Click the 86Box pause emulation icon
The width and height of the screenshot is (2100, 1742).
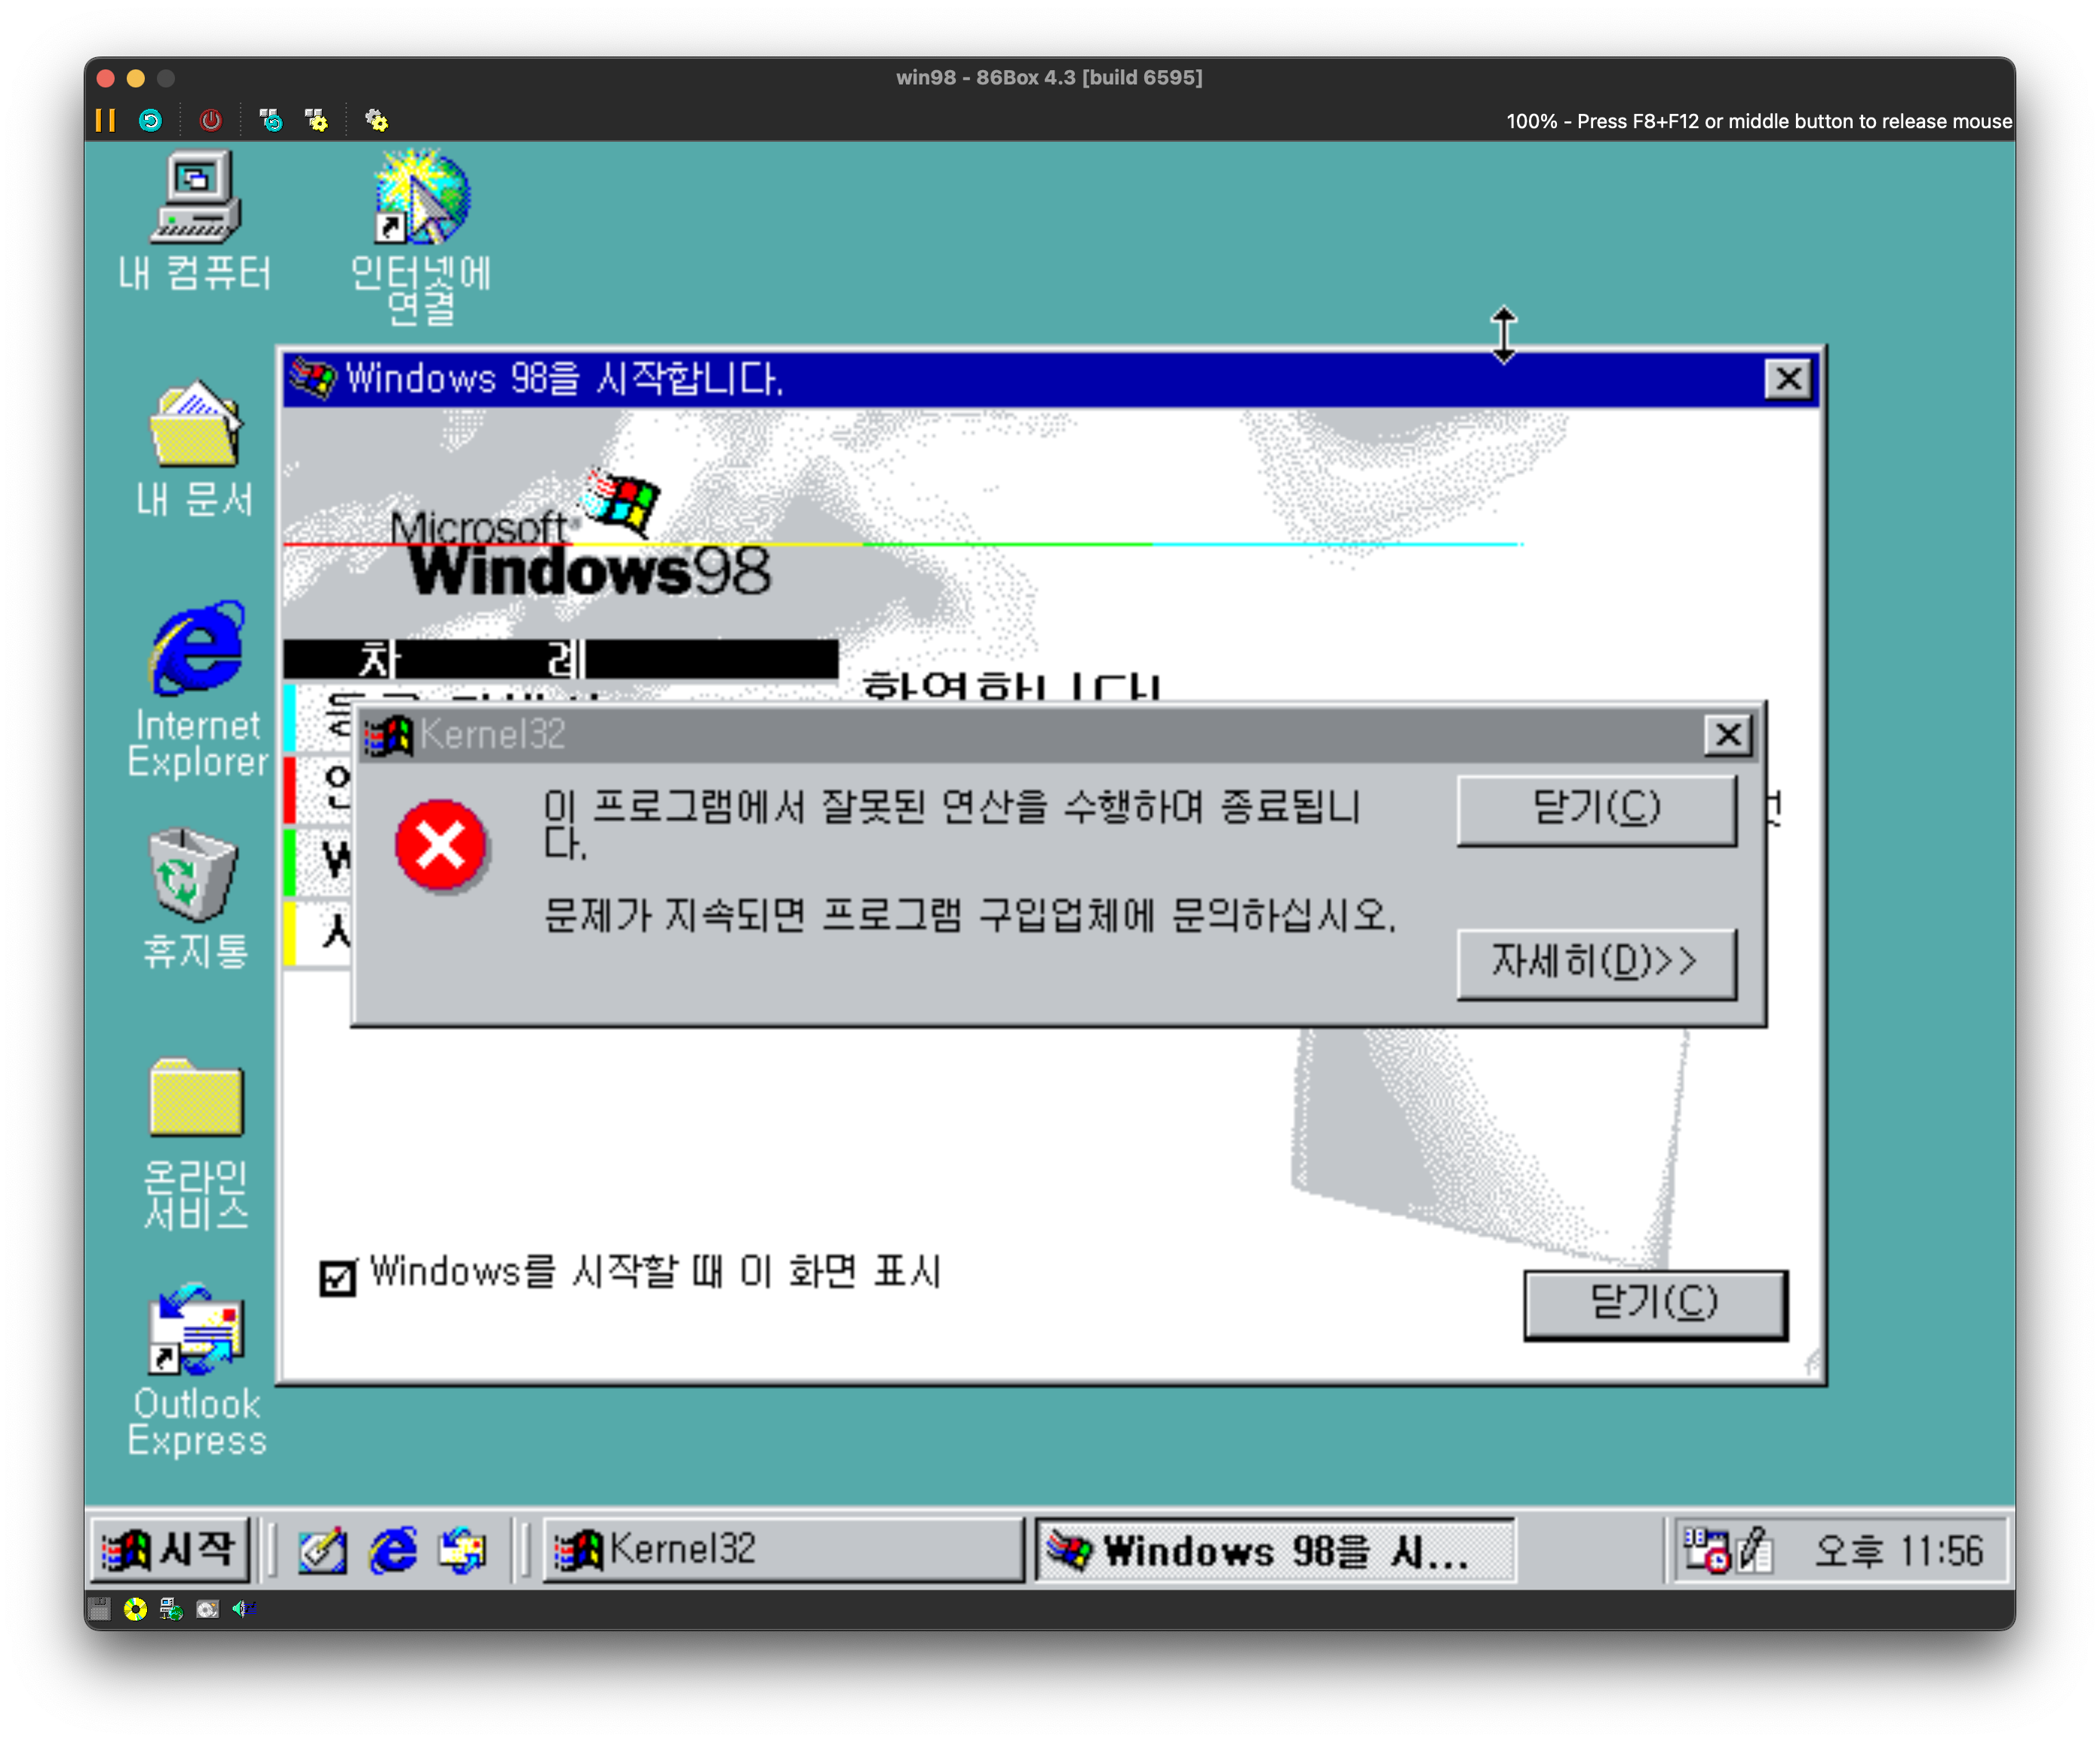coord(105,120)
